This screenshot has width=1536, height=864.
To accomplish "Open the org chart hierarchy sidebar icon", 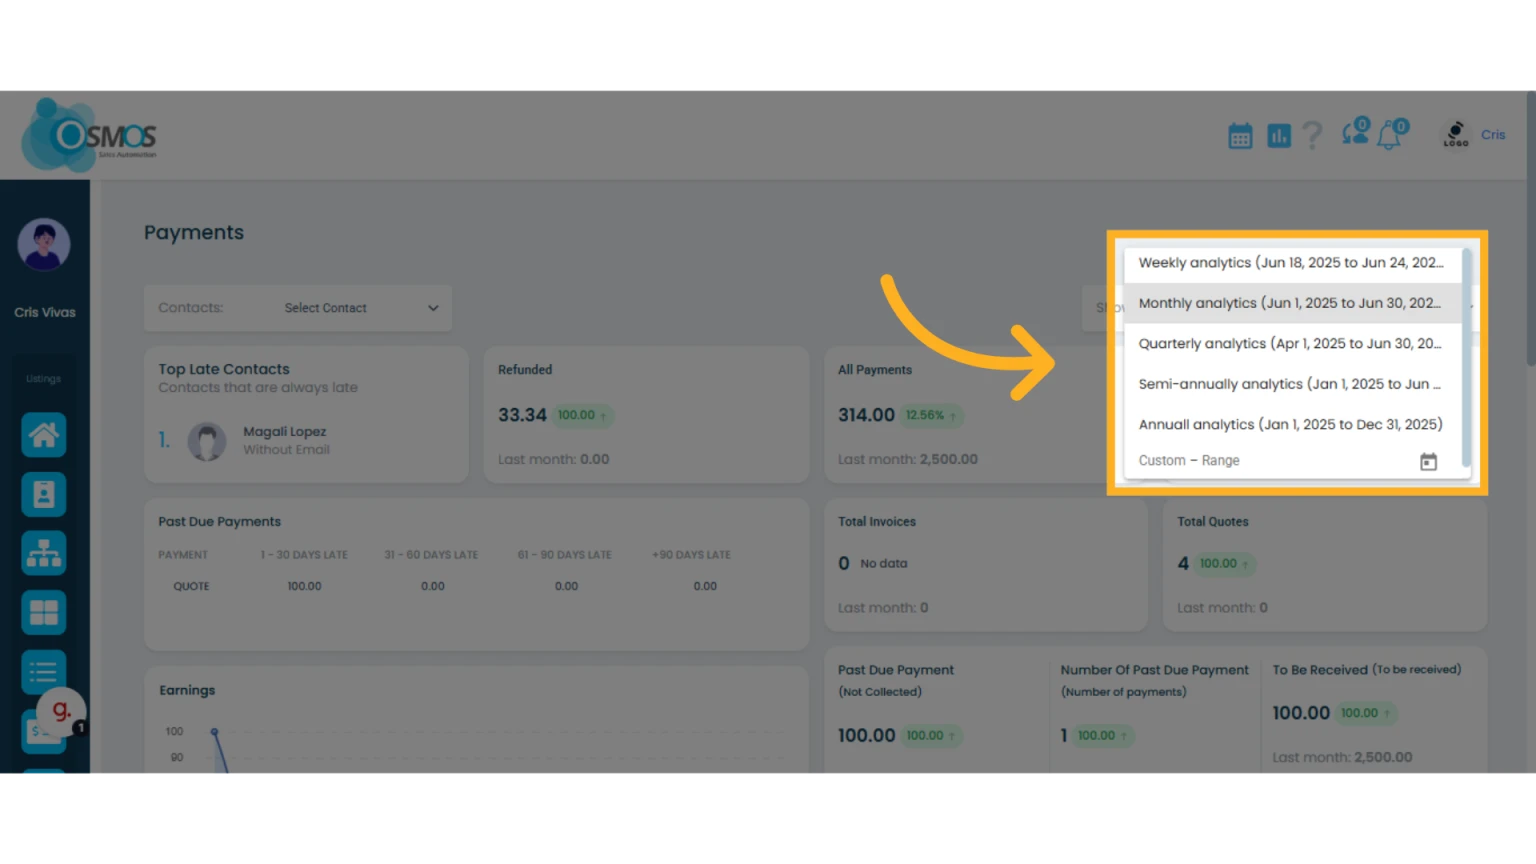I will point(44,553).
